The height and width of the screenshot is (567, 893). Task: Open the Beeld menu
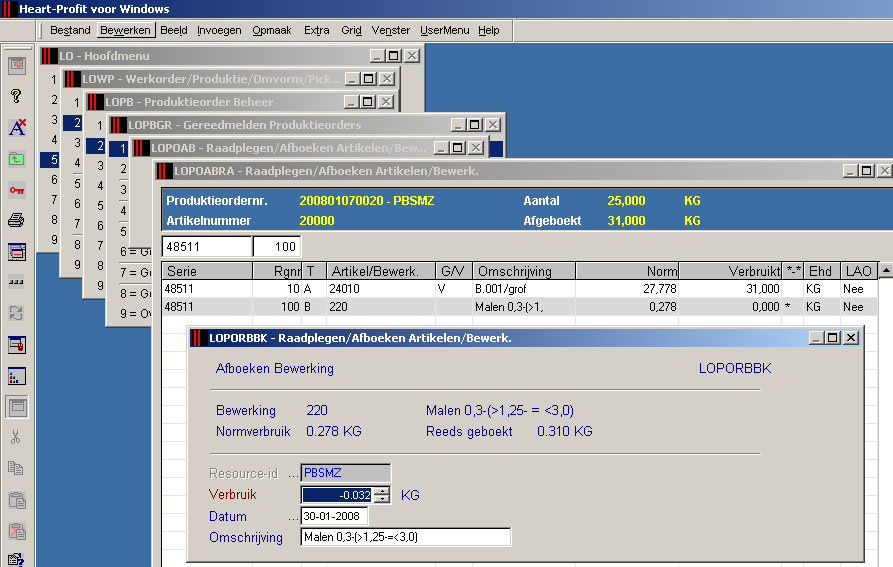point(174,30)
